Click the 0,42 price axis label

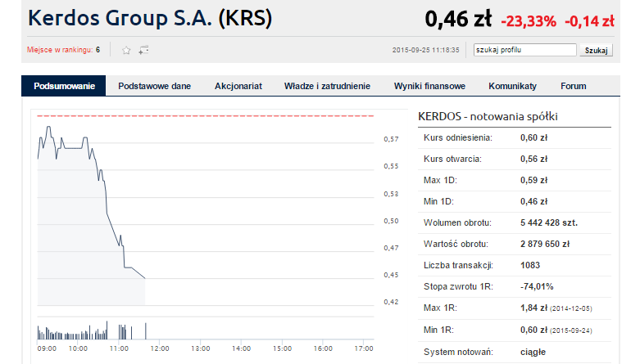click(x=391, y=302)
